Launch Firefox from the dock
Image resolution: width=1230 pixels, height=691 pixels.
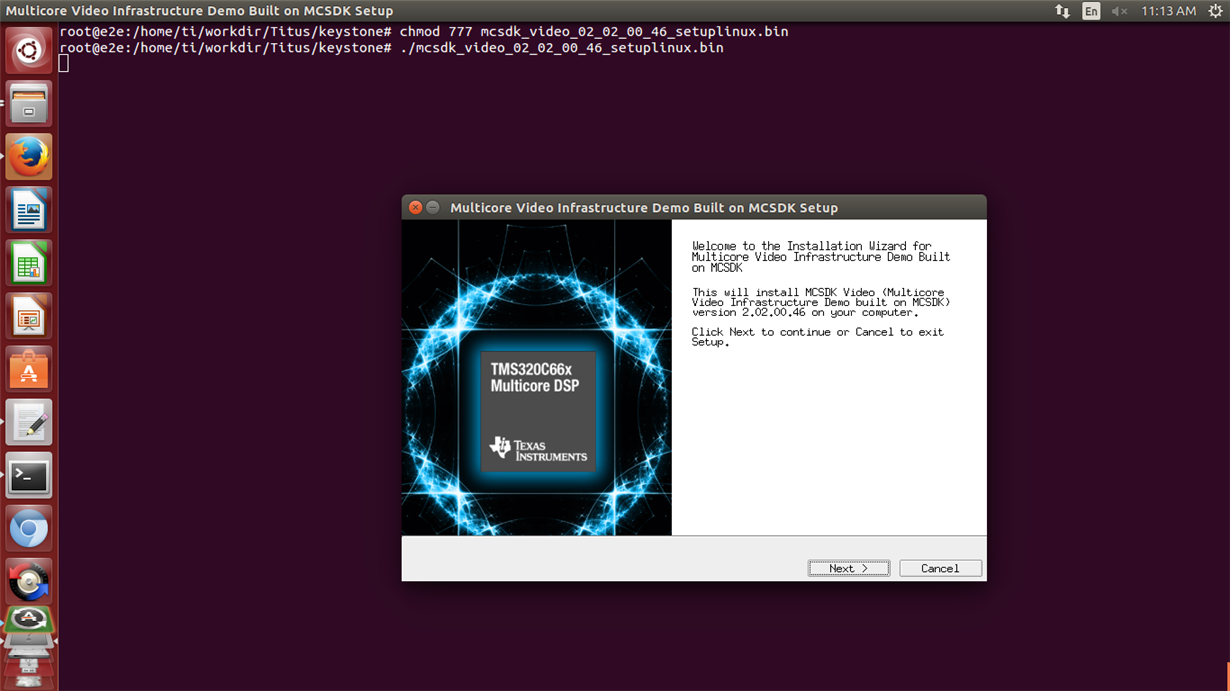coord(29,156)
